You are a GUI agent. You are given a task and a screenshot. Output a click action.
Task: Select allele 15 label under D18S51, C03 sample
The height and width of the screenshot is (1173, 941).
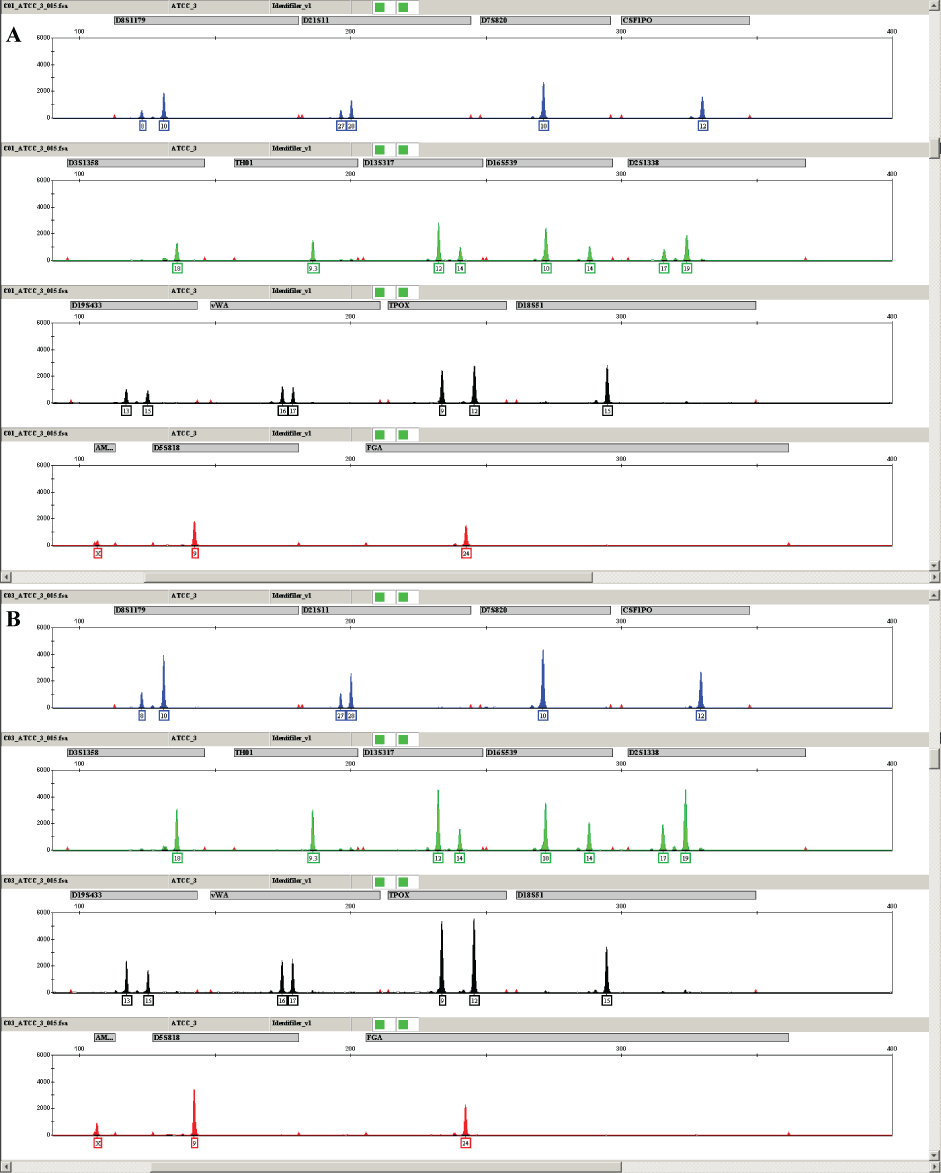point(607,1001)
